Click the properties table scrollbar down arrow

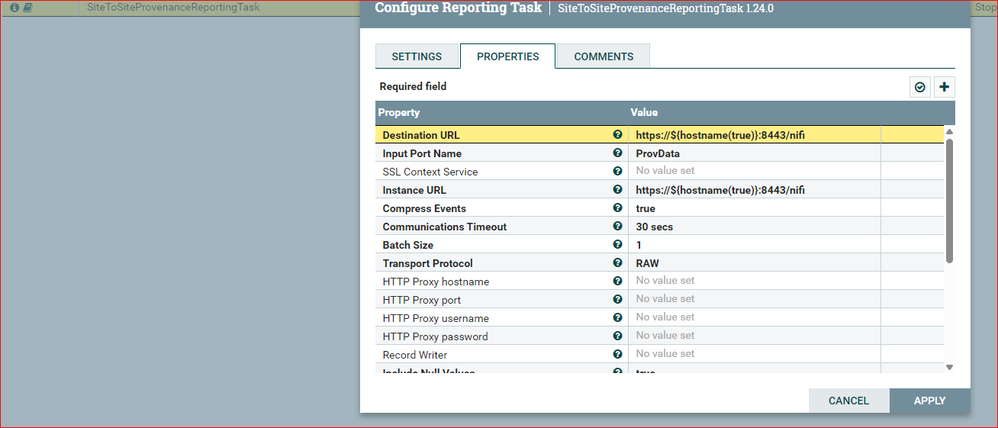[950, 367]
